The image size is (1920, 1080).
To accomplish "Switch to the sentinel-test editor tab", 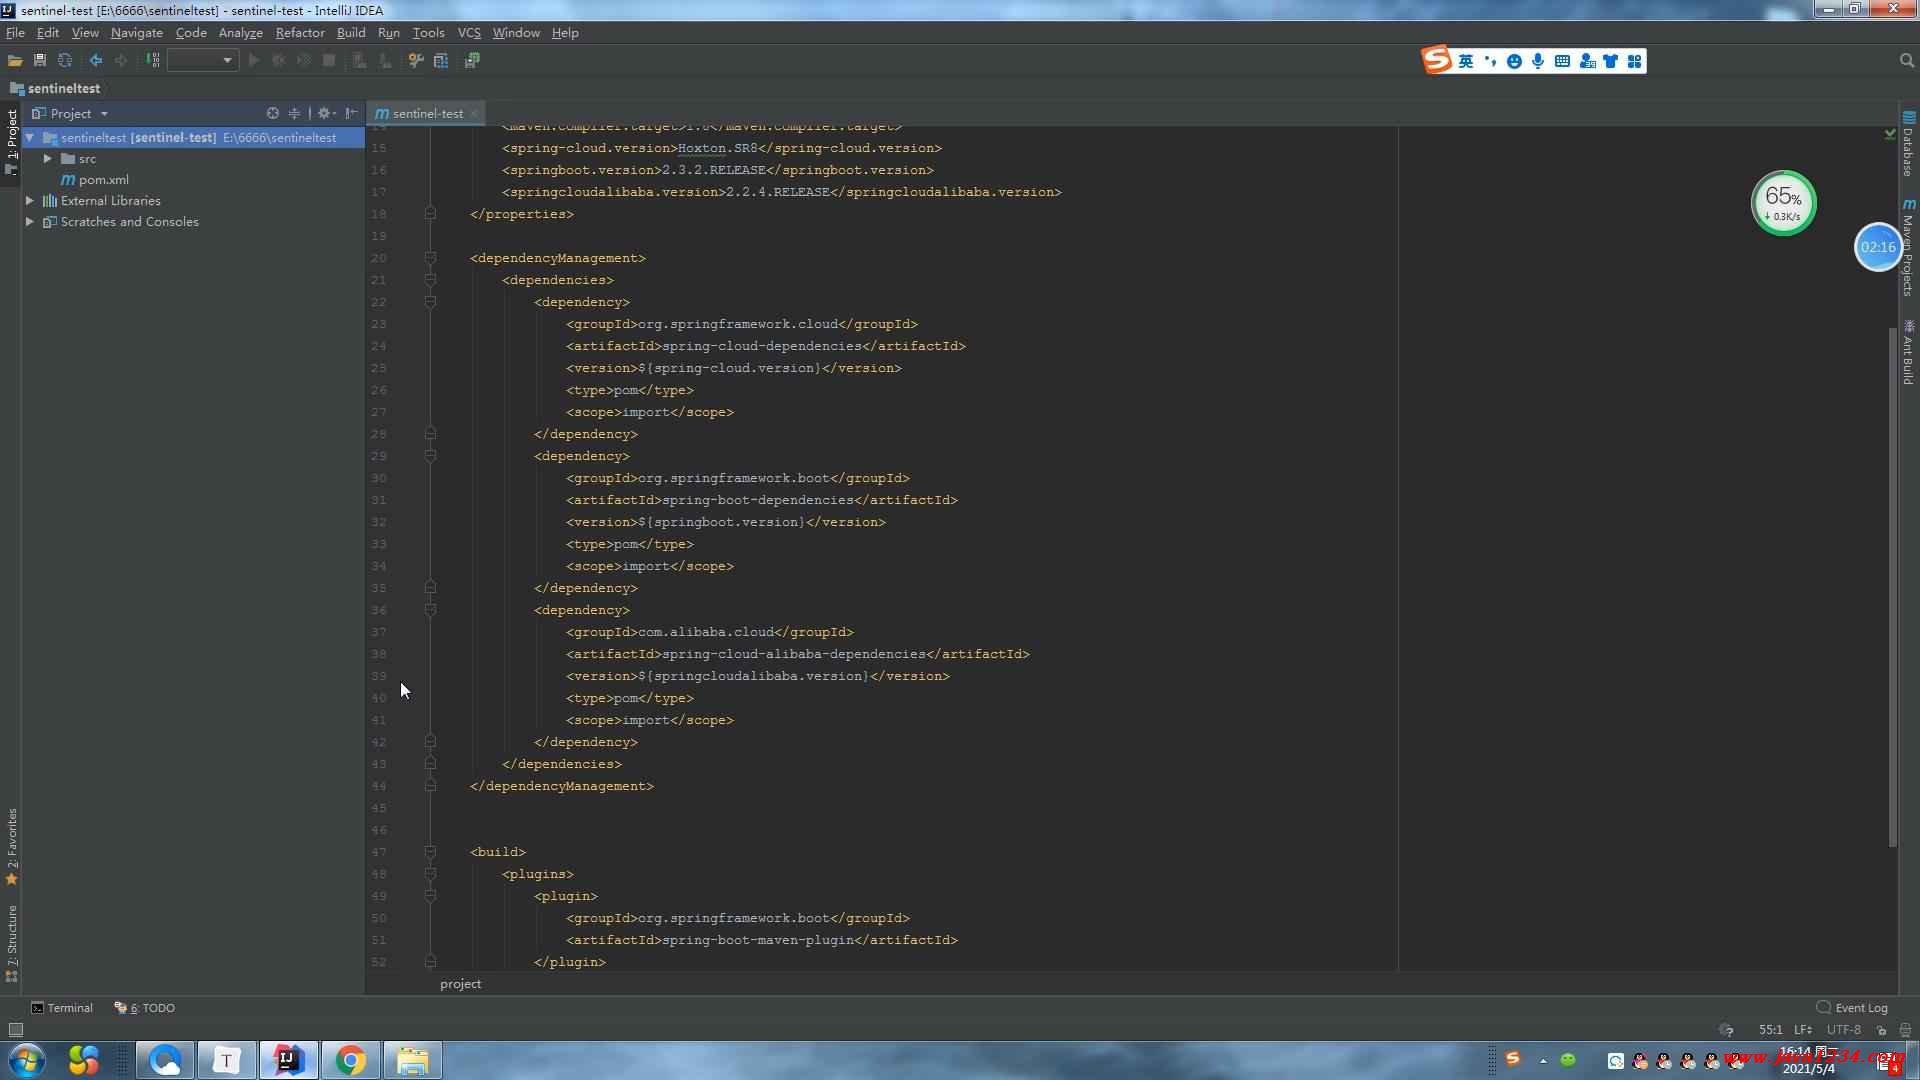I will point(427,114).
